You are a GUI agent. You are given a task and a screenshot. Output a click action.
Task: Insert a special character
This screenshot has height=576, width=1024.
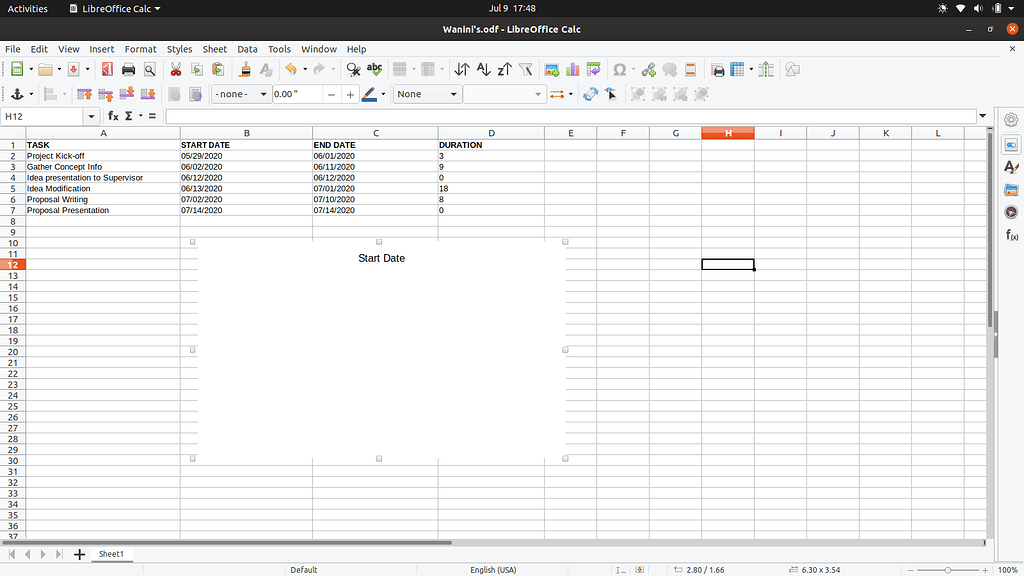click(619, 69)
